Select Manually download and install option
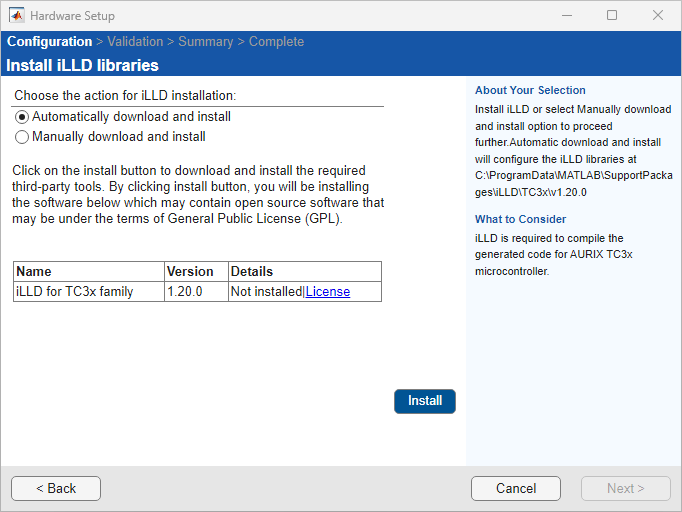682x512 pixels. (x=110, y=137)
